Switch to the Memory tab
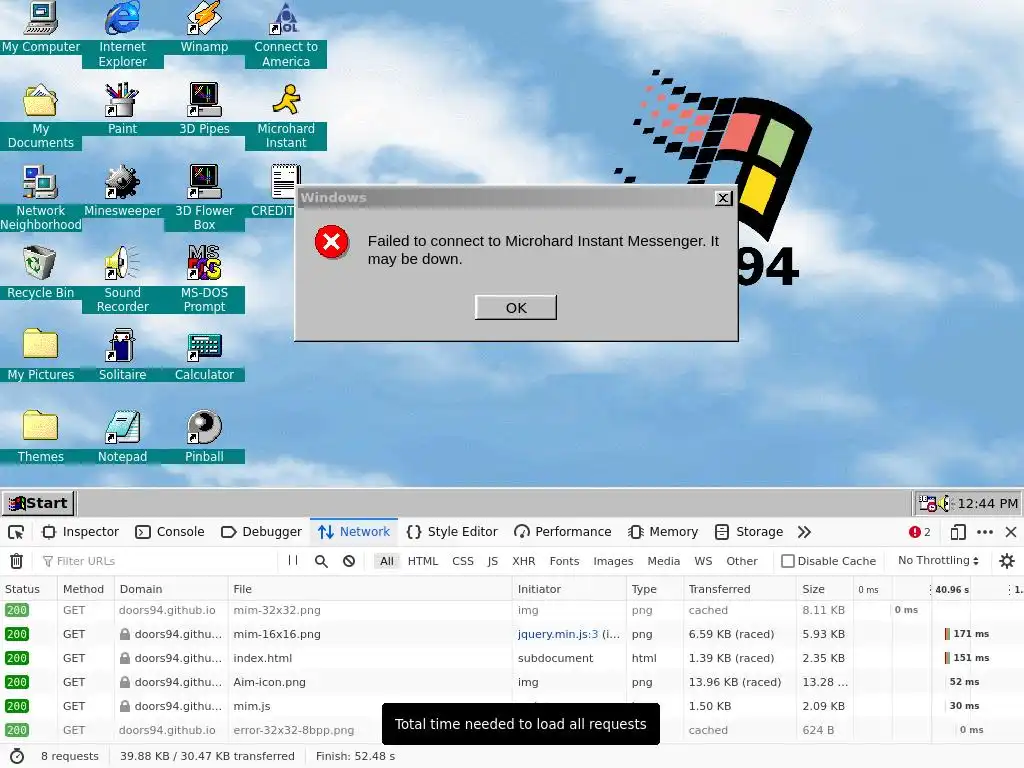Viewport: 1024px width, 768px height. (663, 532)
